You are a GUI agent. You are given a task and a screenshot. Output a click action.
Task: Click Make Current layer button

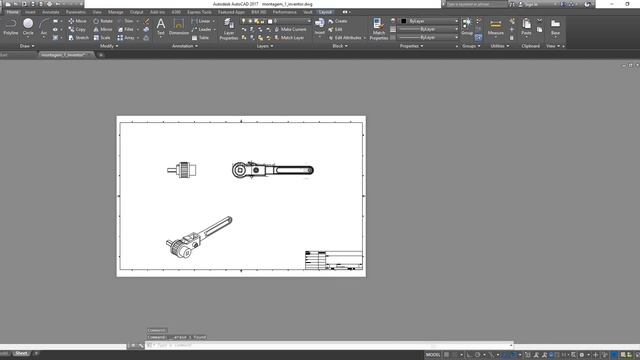pyautogui.click(x=290, y=29)
